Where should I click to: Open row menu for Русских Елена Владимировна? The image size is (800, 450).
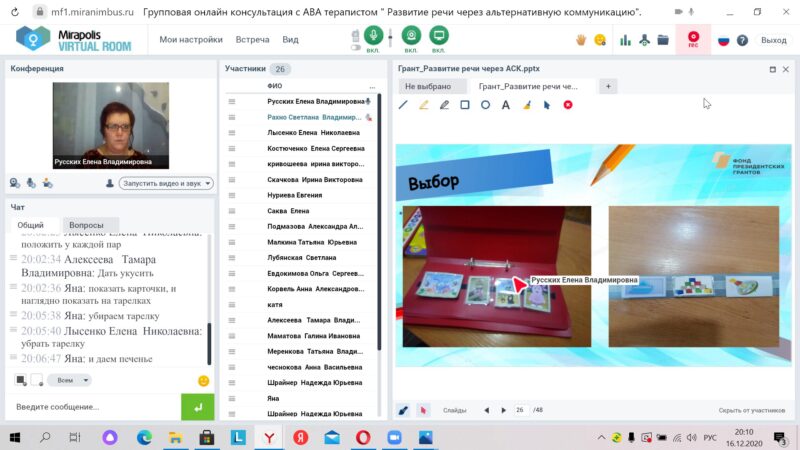(232, 102)
